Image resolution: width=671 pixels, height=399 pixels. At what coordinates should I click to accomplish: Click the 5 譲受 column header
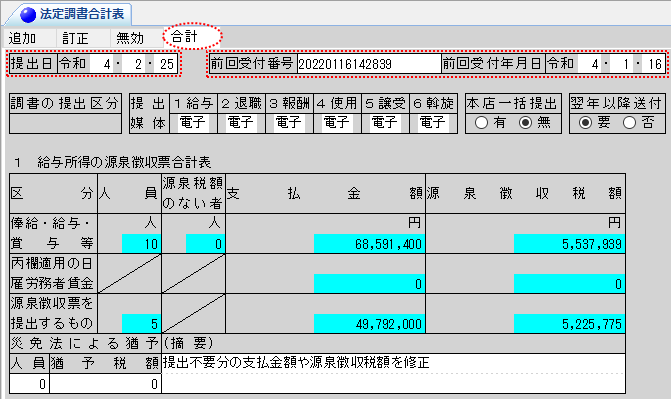click(x=385, y=104)
